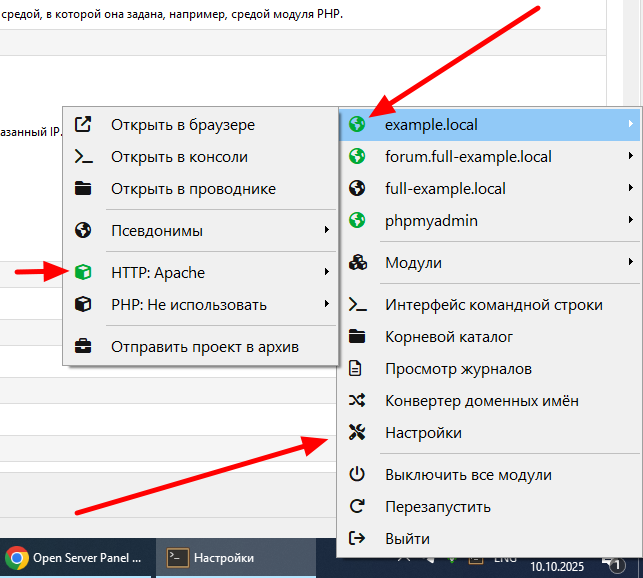The width and height of the screenshot is (643, 578).
Task: Select Открыть в проводнике menu entry
Action: (x=201, y=189)
